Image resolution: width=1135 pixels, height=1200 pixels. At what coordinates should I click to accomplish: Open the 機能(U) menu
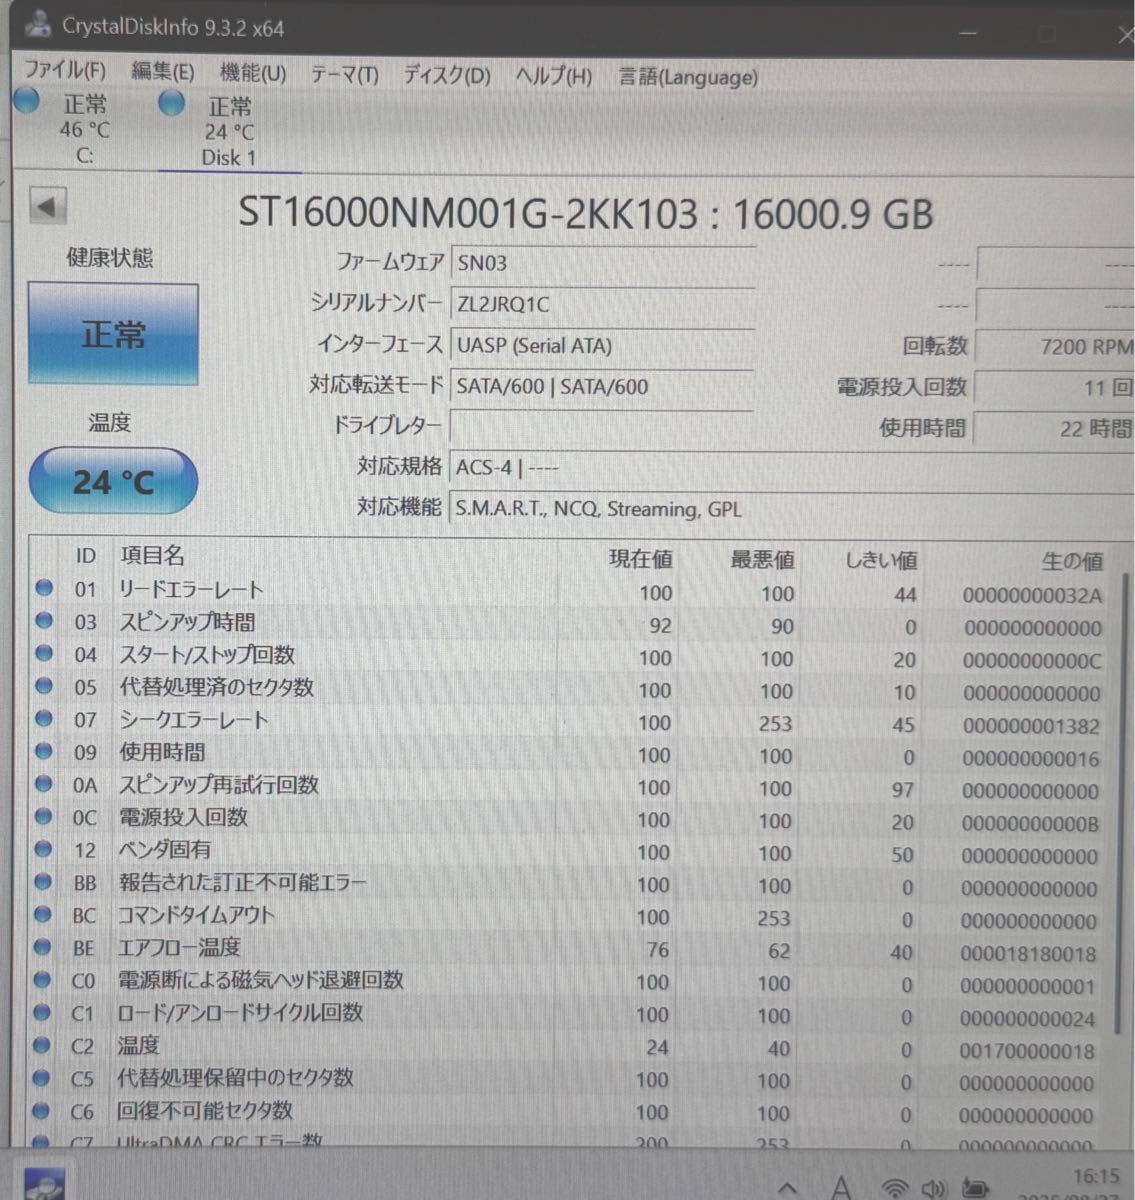pos(253,73)
